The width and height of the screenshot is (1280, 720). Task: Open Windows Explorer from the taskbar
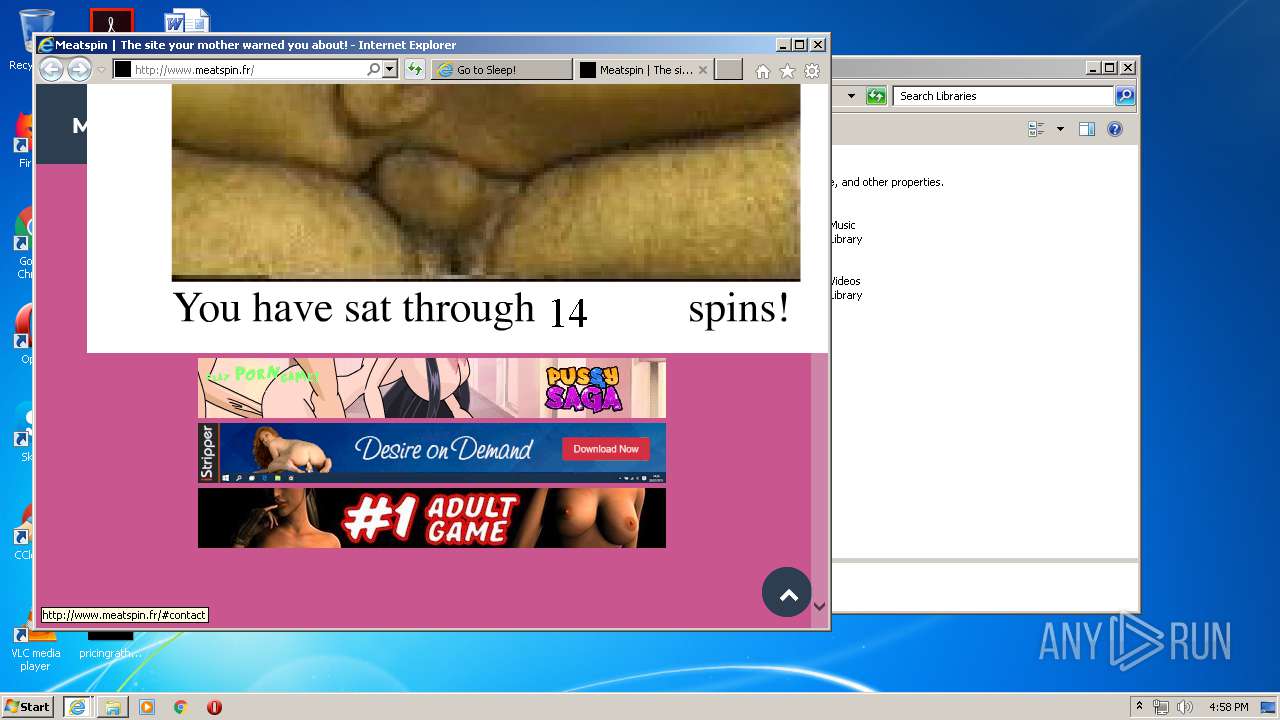tap(112, 707)
